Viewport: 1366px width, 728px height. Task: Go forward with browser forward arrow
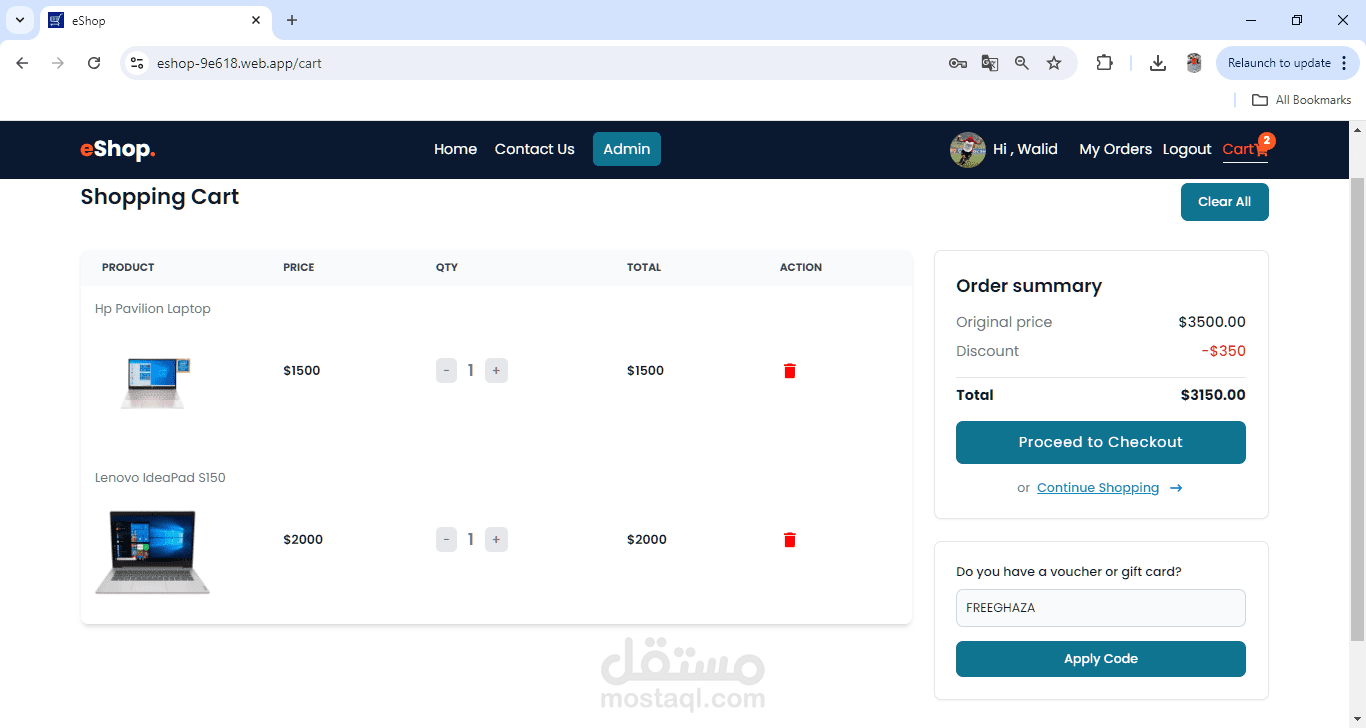[58, 63]
